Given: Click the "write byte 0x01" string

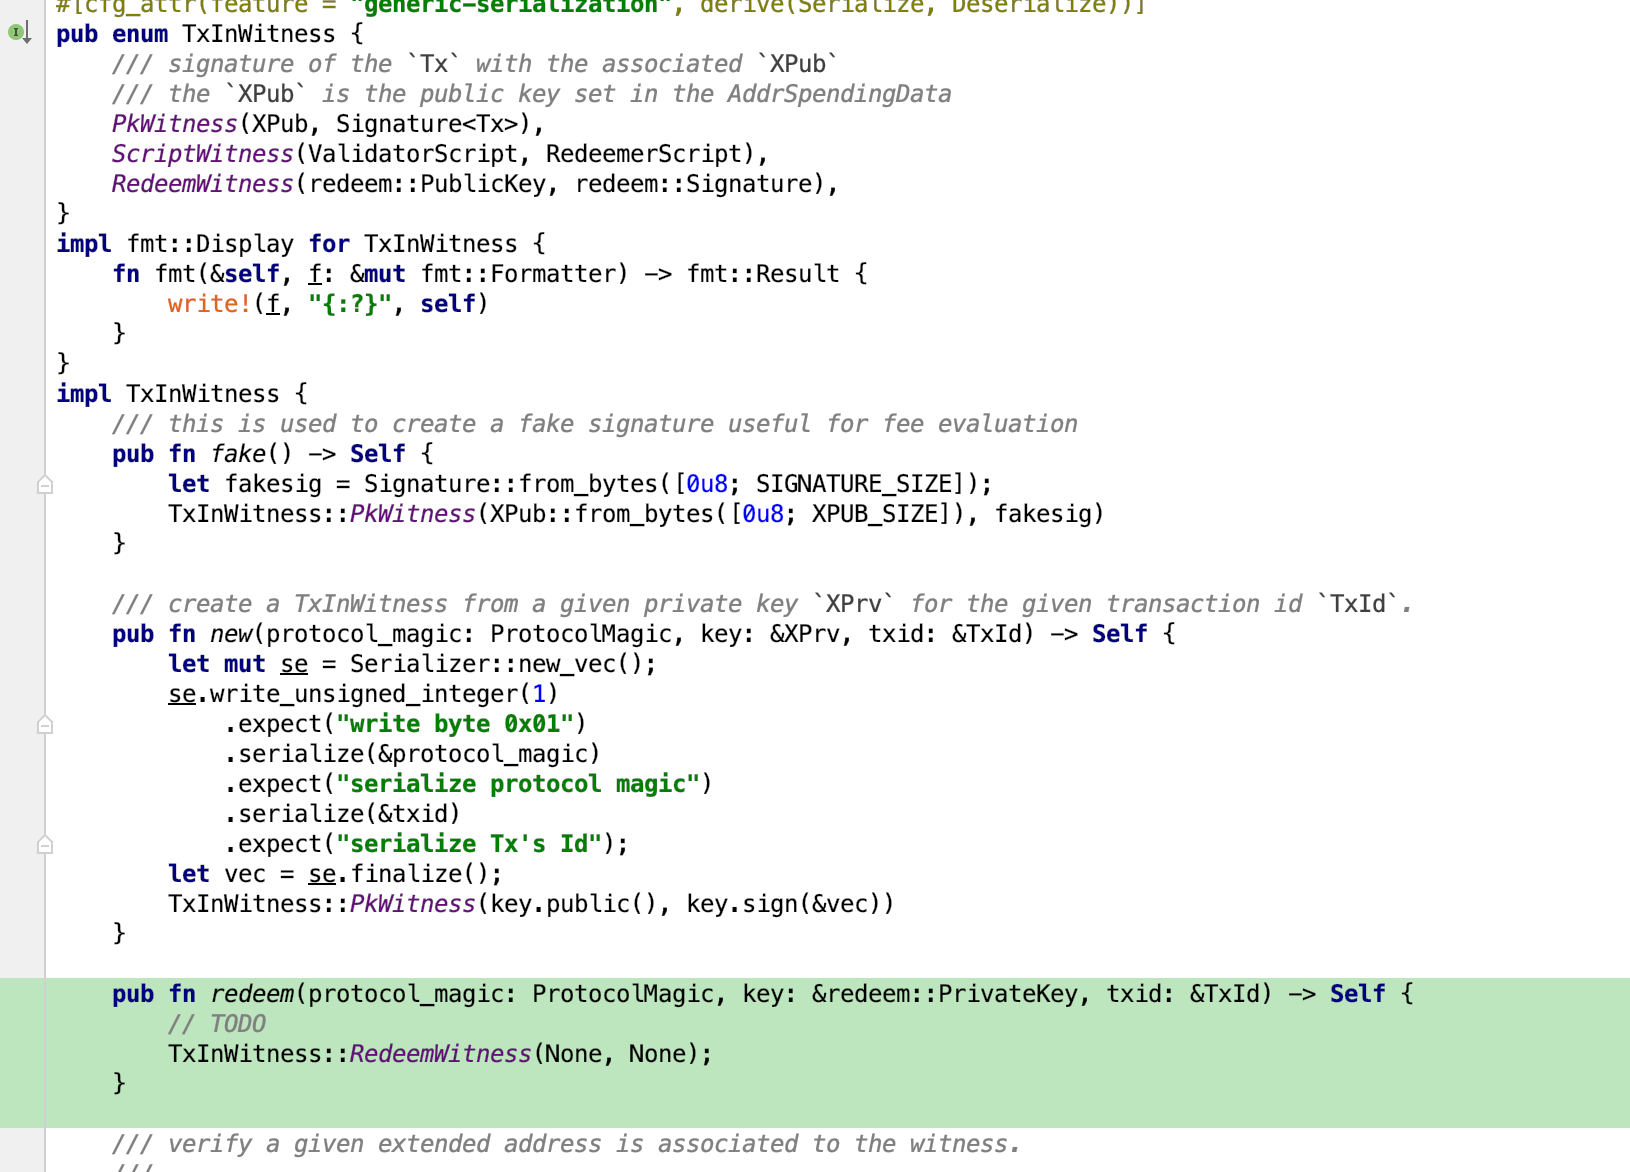Looking at the screenshot, I should coord(455,724).
